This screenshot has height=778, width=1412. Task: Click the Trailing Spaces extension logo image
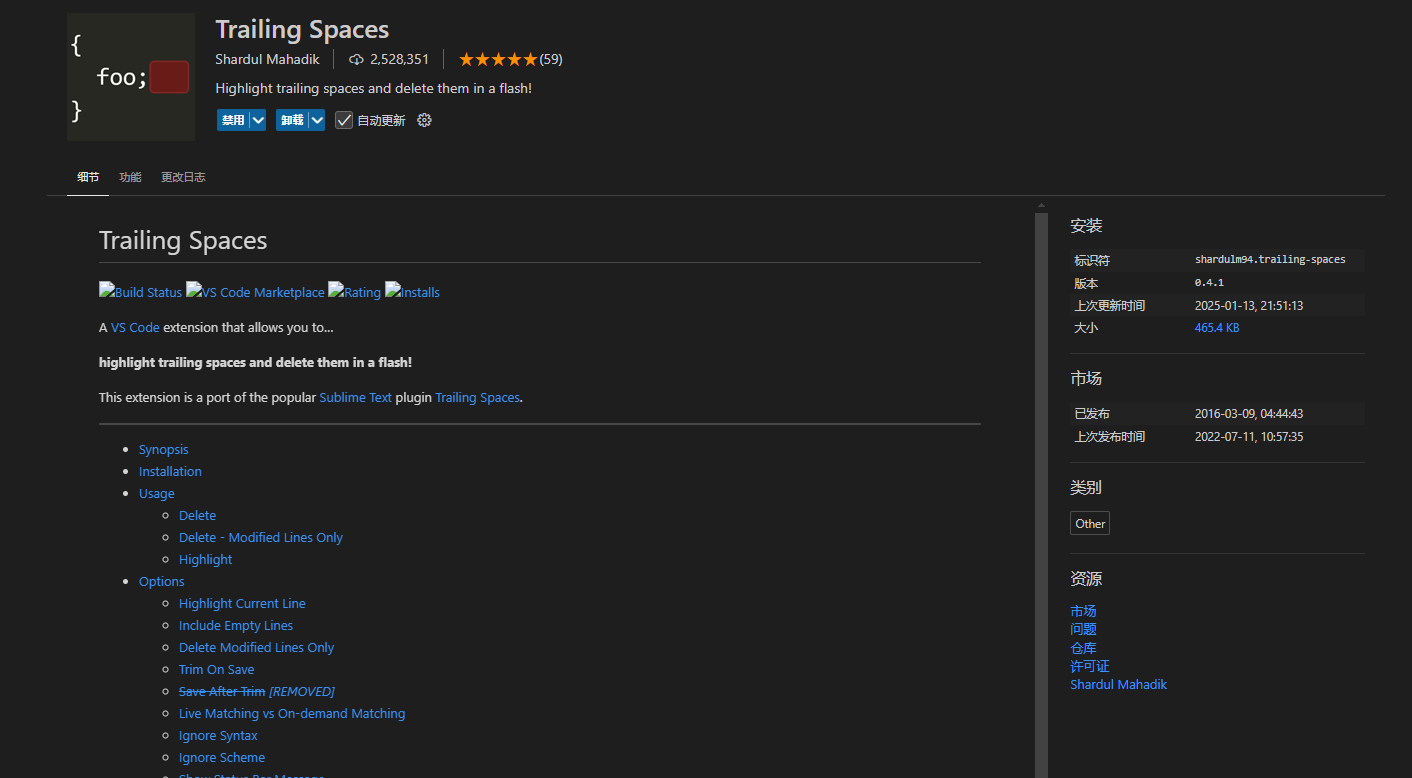click(x=131, y=77)
